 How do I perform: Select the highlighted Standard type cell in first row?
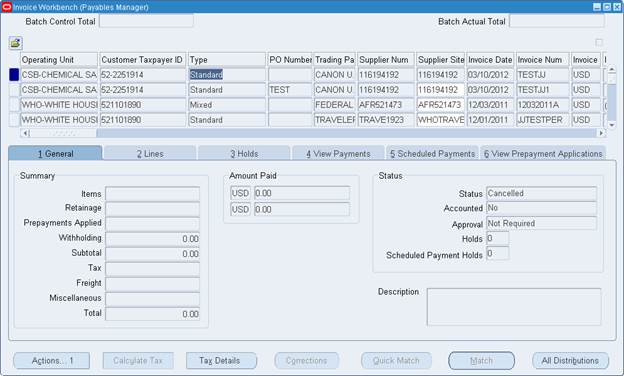click(227, 75)
